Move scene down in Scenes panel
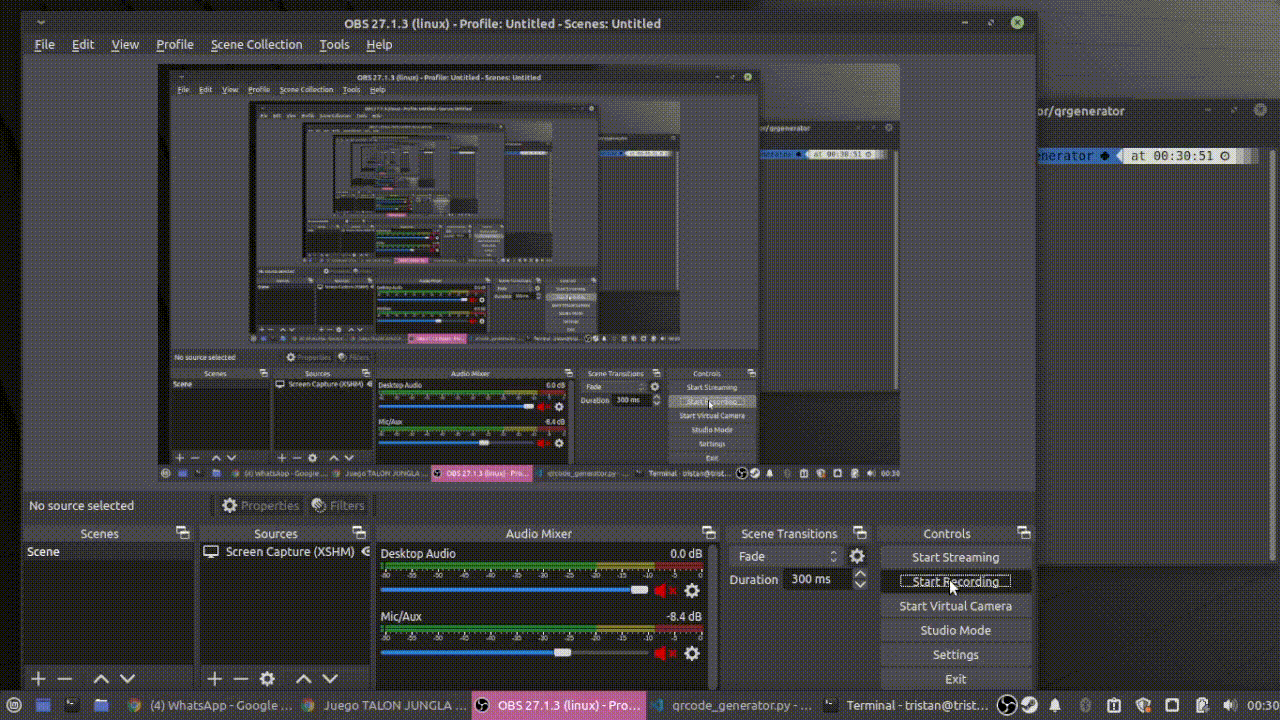1280x720 pixels. click(x=127, y=679)
